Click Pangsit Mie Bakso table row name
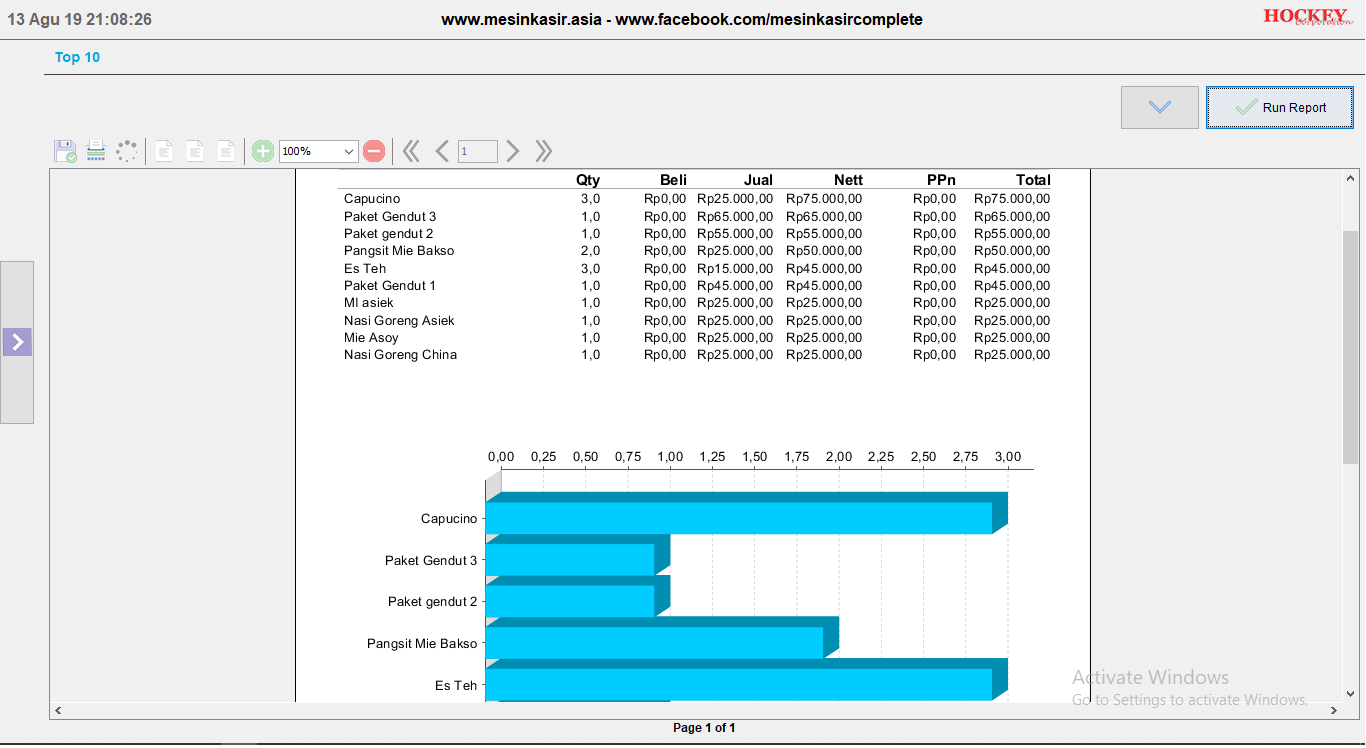The image size is (1366, 748). pyautogui.click(x=399, y=251)
